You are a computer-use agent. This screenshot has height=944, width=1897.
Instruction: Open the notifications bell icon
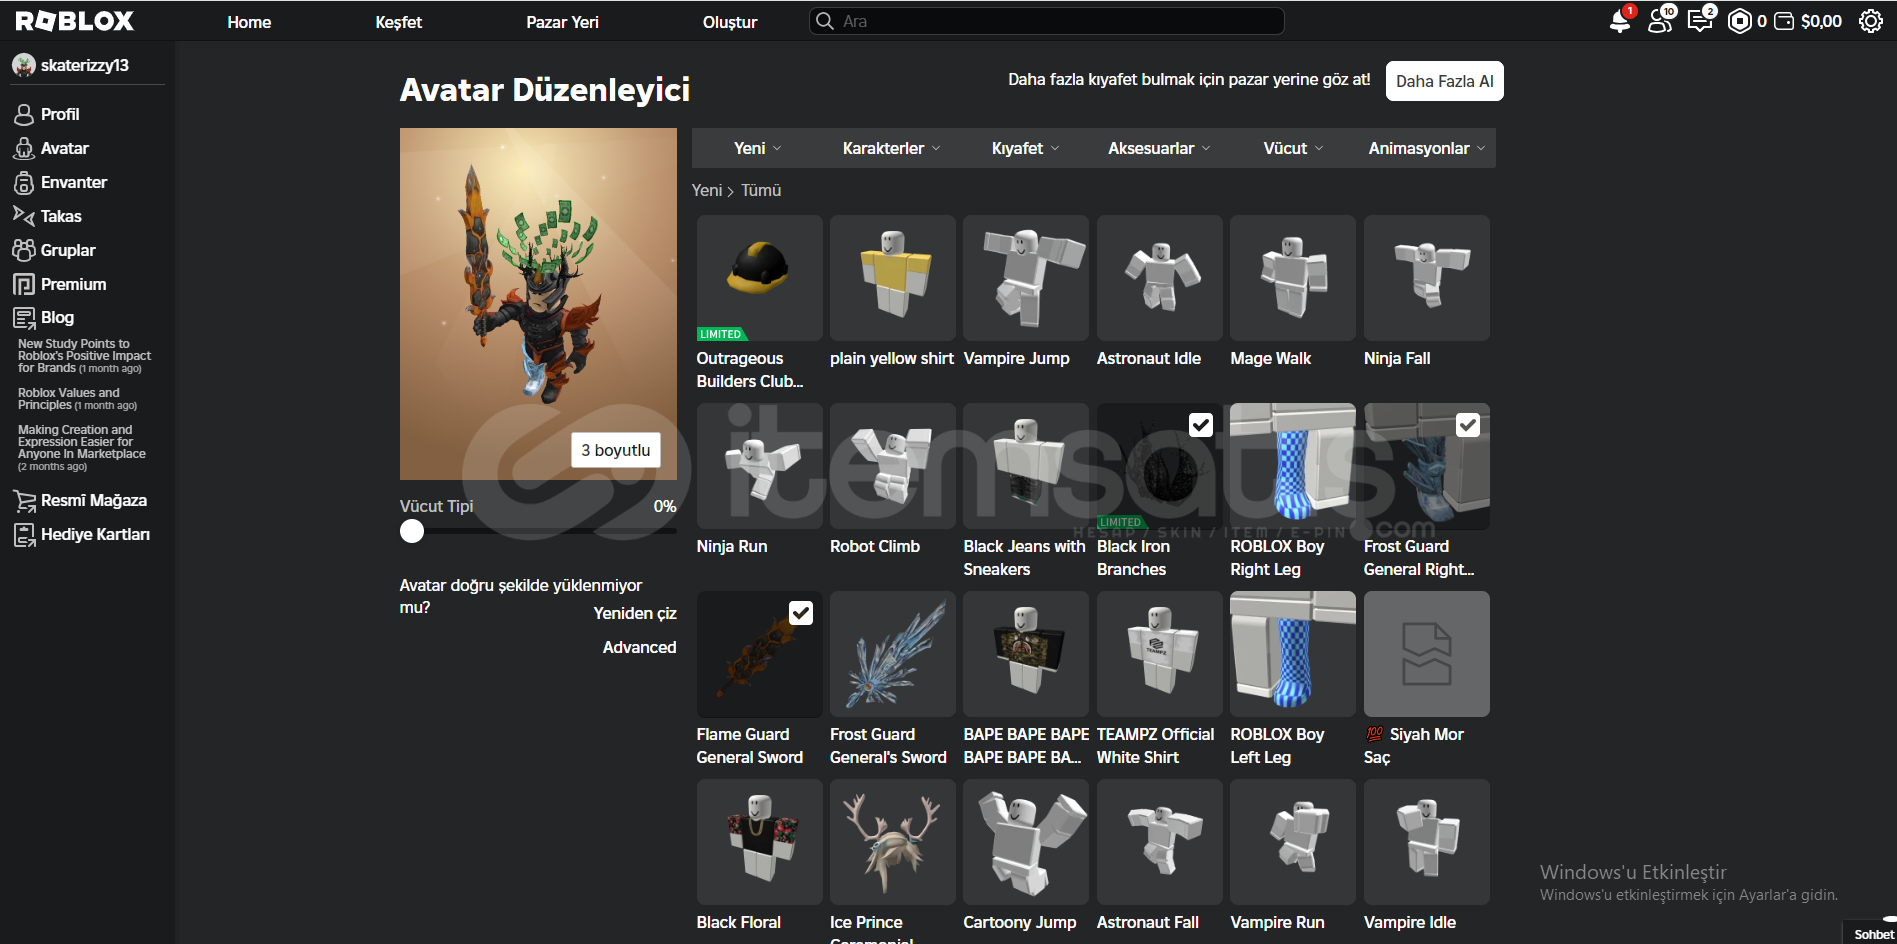(x=1620, y=21)
